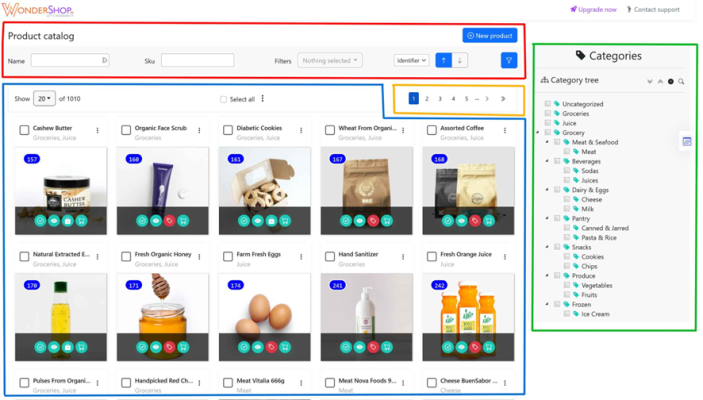Click the Contact support link
This screenshot has height=400, width=703.
[653, 9]
